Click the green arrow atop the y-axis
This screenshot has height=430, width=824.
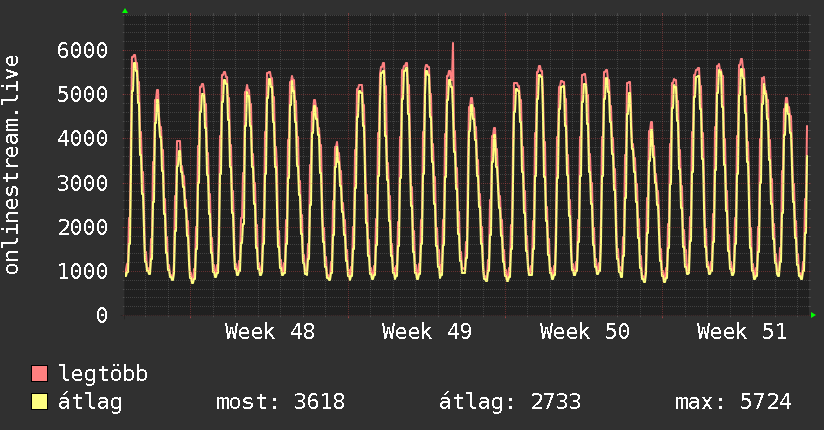point(125,11)
